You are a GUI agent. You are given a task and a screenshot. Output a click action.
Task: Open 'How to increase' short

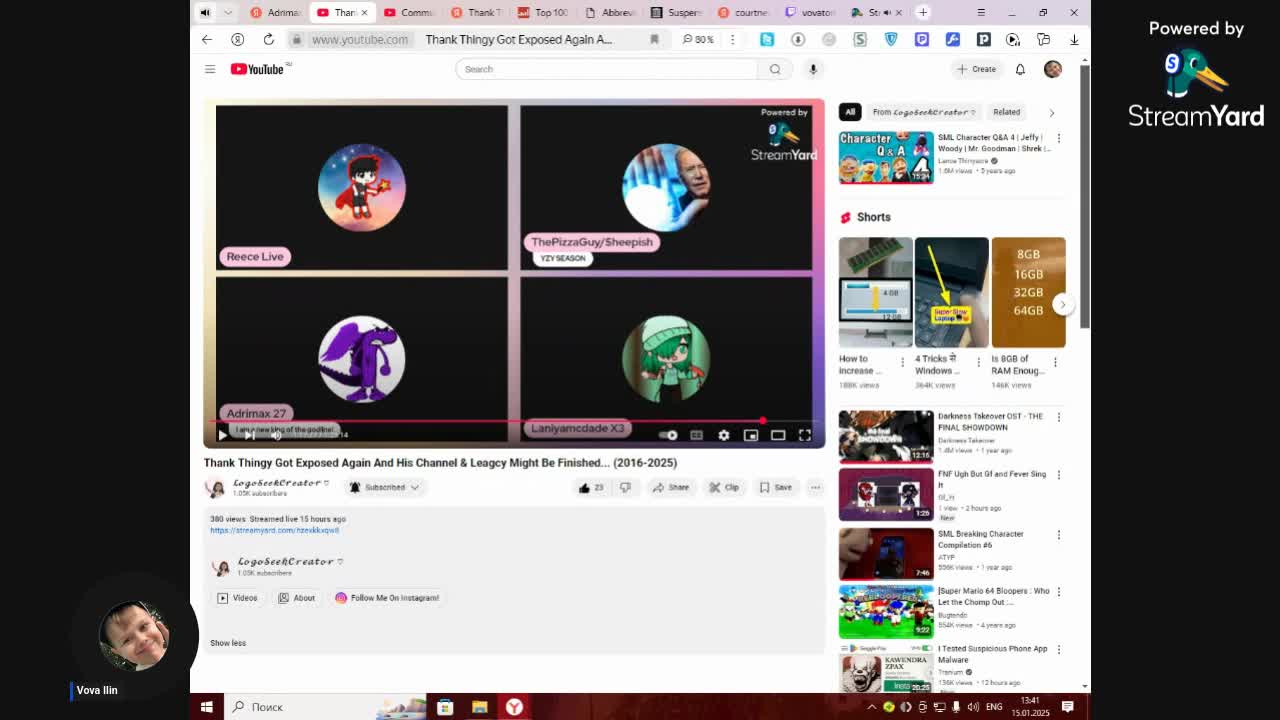click(x=875, y=292)
